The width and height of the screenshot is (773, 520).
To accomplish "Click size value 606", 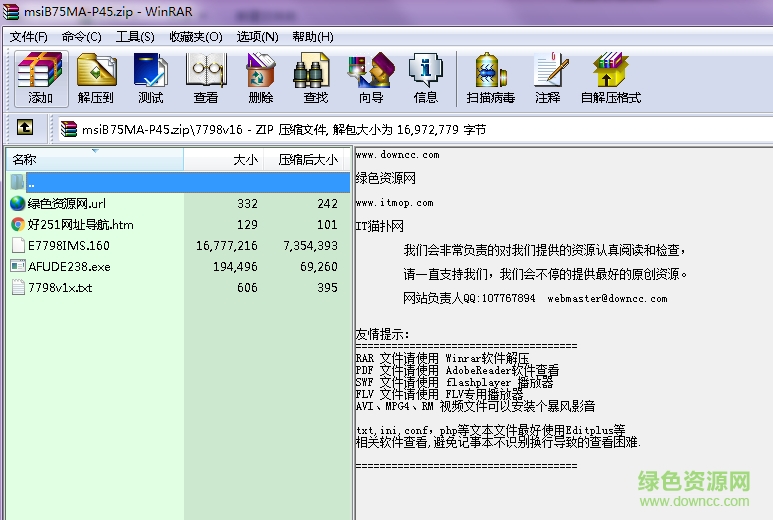I will tap(247, 288).
